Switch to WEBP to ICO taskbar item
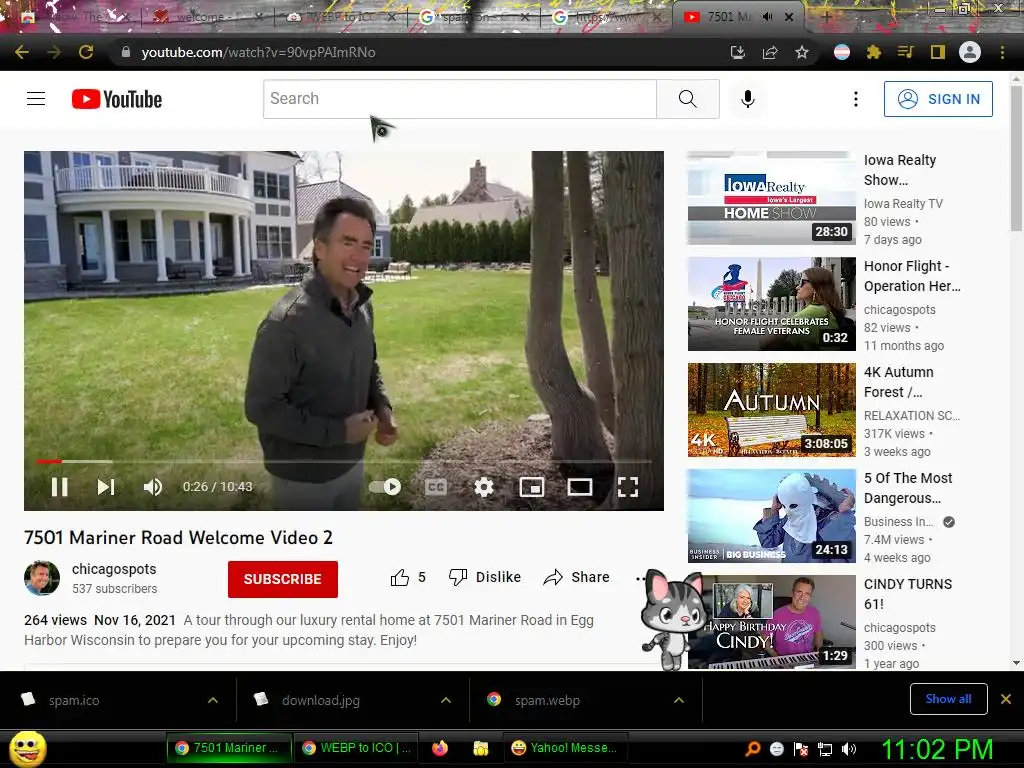This screenshot has width=1024, height=768. click(357, 748)
